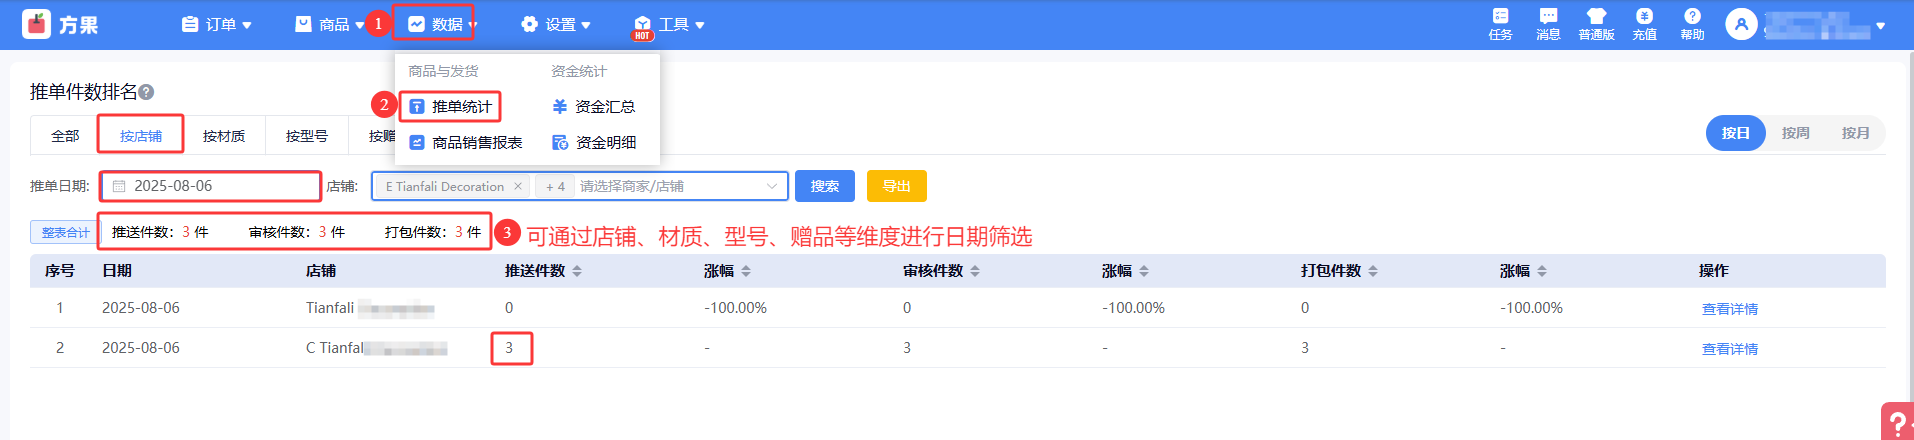Select 按周 view toggle
The height and width of the screenshot is (440, 1914).
point(1796,133)
